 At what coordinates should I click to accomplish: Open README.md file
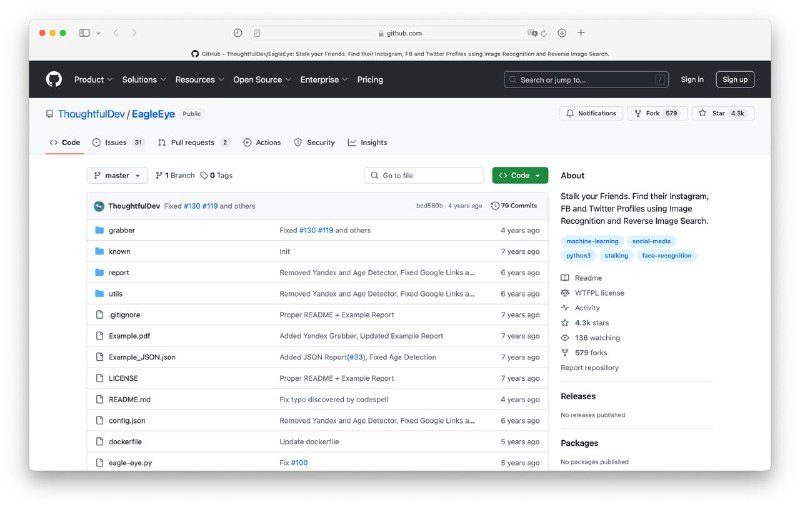pos(129,400)
